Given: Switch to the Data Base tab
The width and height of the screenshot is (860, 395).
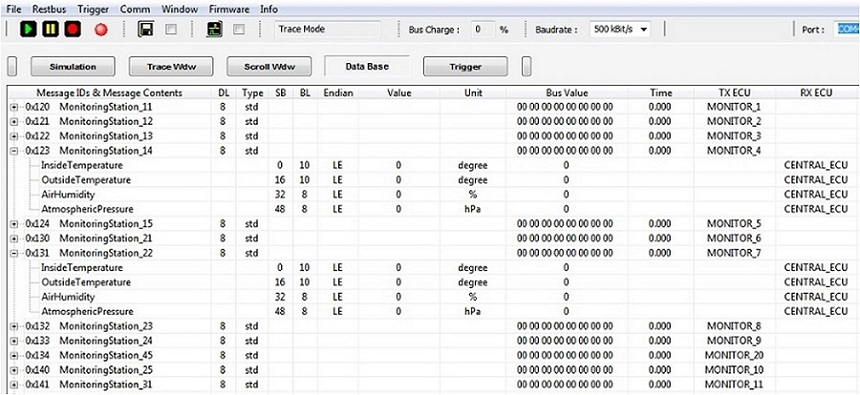Looking at the screenshot, I should 367,66.
